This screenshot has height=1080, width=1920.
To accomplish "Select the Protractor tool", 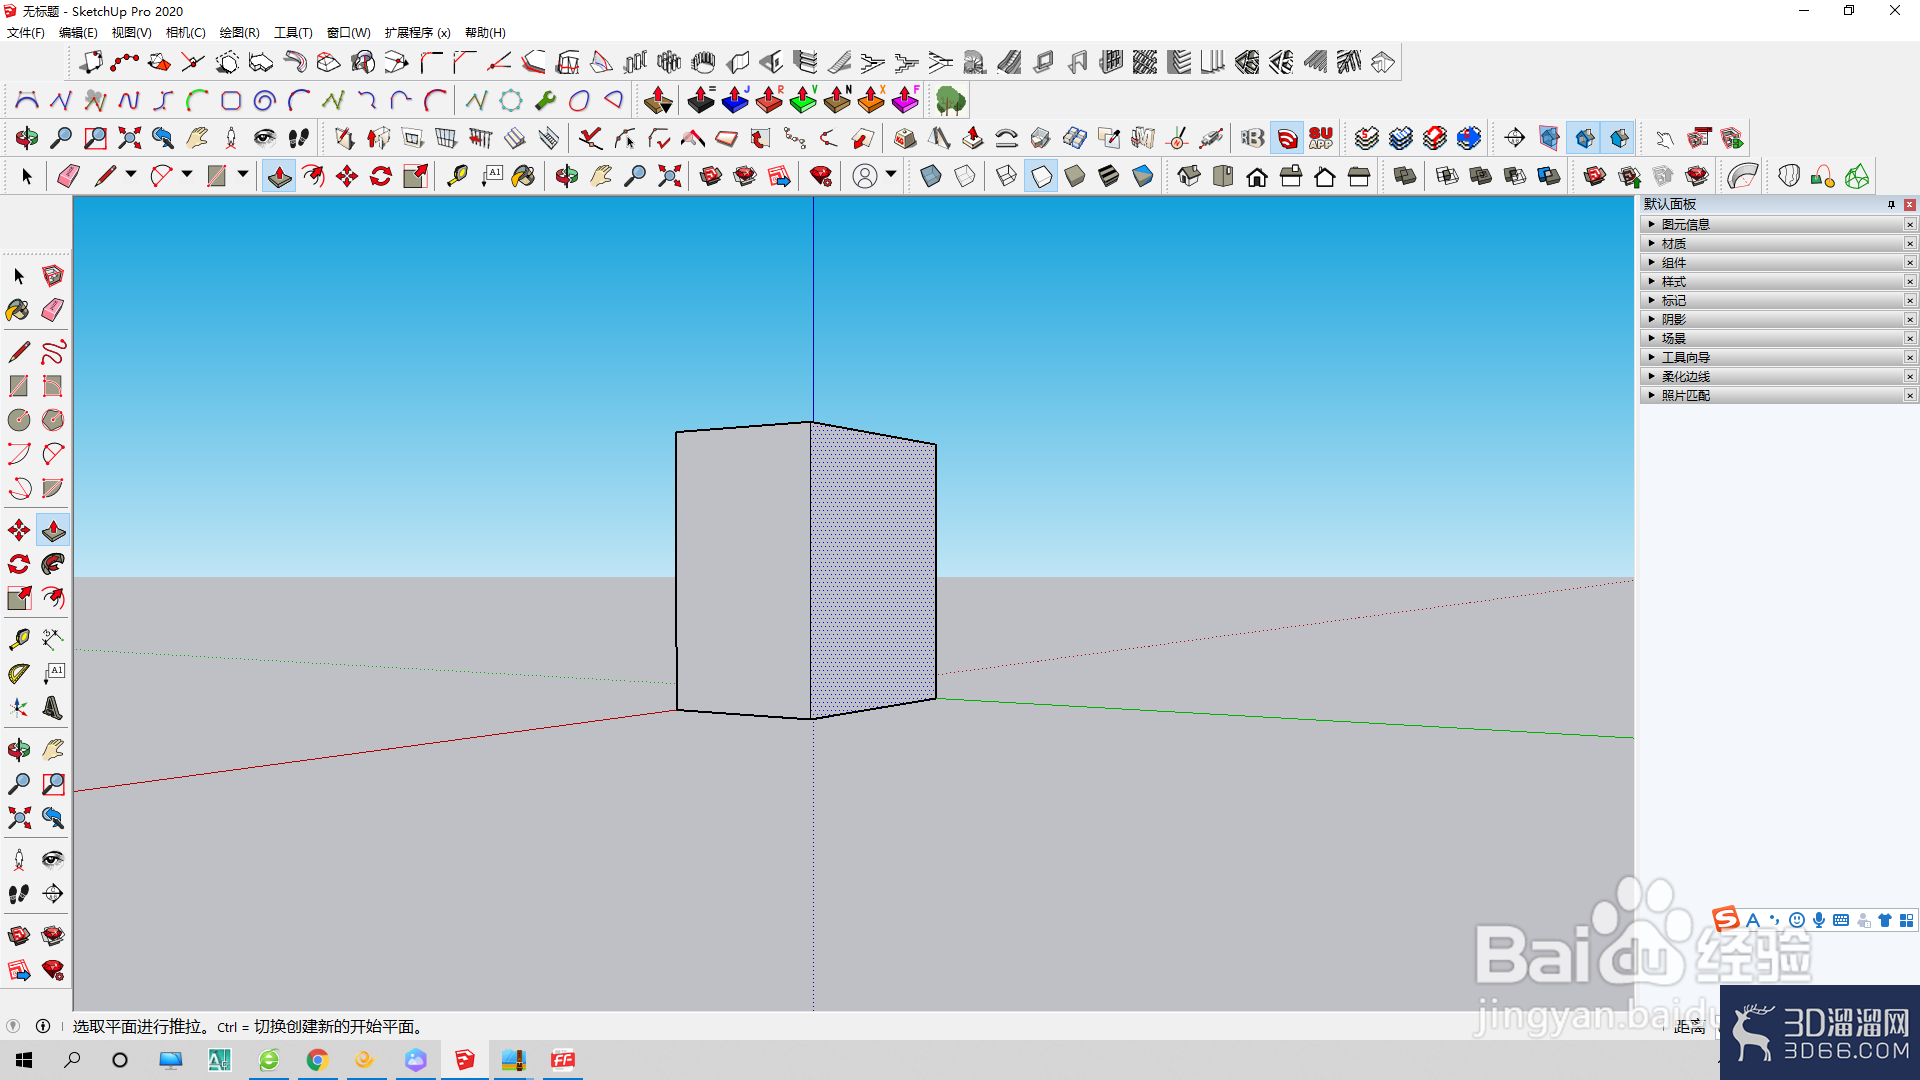I will point(19,674).
